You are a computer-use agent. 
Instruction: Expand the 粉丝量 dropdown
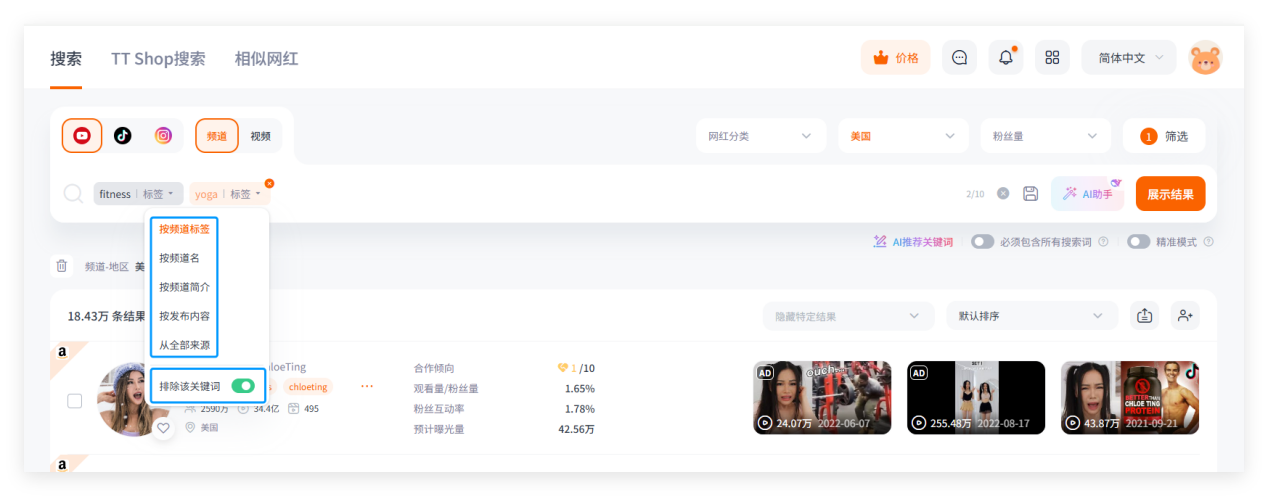[x=1045, y=136]
